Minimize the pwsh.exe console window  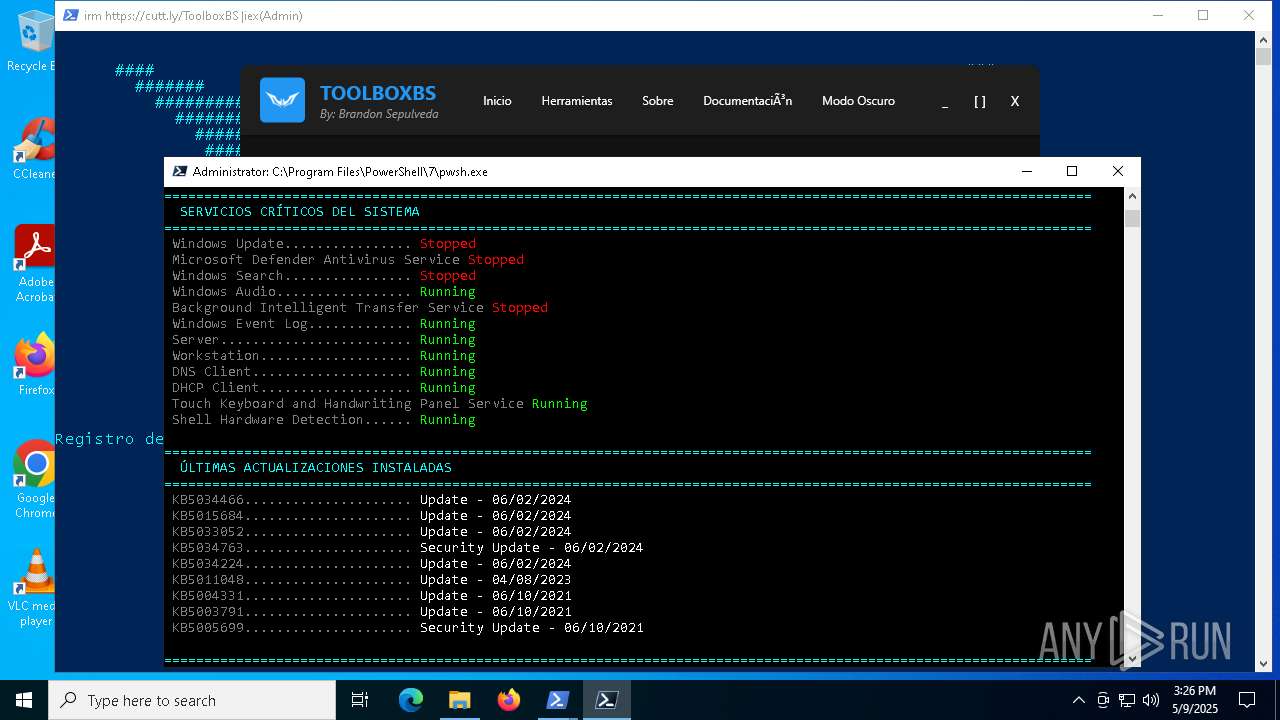tap(1026, 172)
